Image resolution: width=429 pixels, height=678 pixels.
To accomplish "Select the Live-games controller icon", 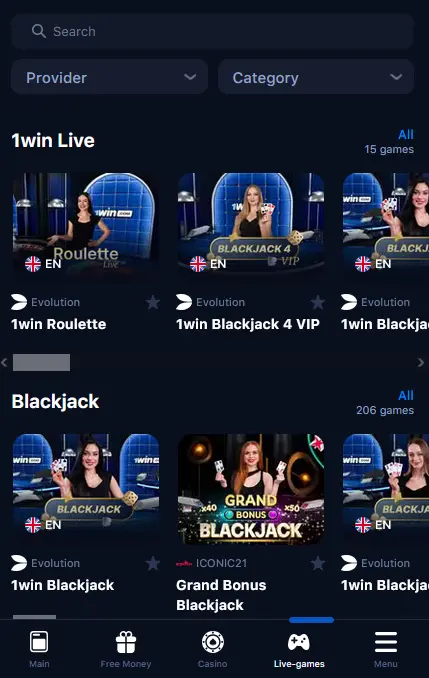I will point(299,642).
